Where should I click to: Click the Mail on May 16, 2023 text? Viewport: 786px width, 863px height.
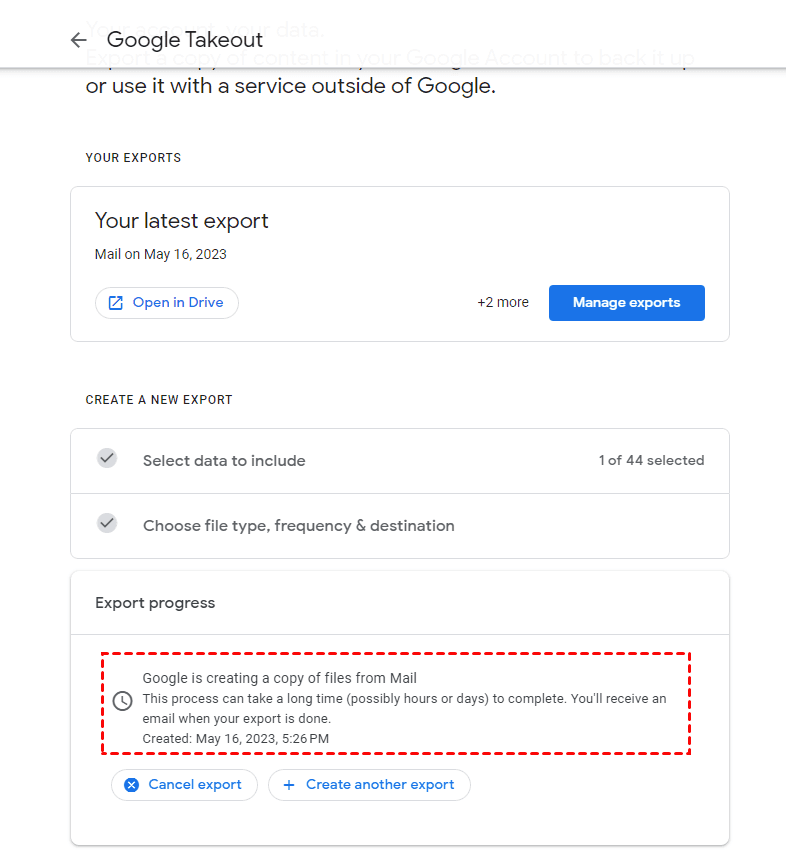click(x=160, y=254)
